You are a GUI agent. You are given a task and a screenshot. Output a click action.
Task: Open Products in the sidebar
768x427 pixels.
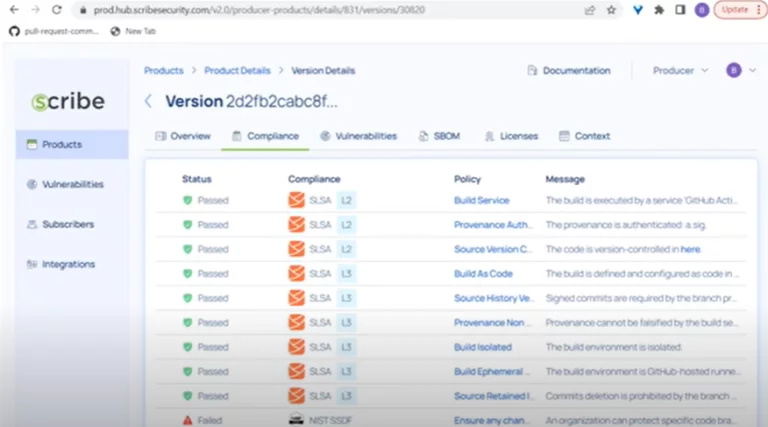click(72, 144)
